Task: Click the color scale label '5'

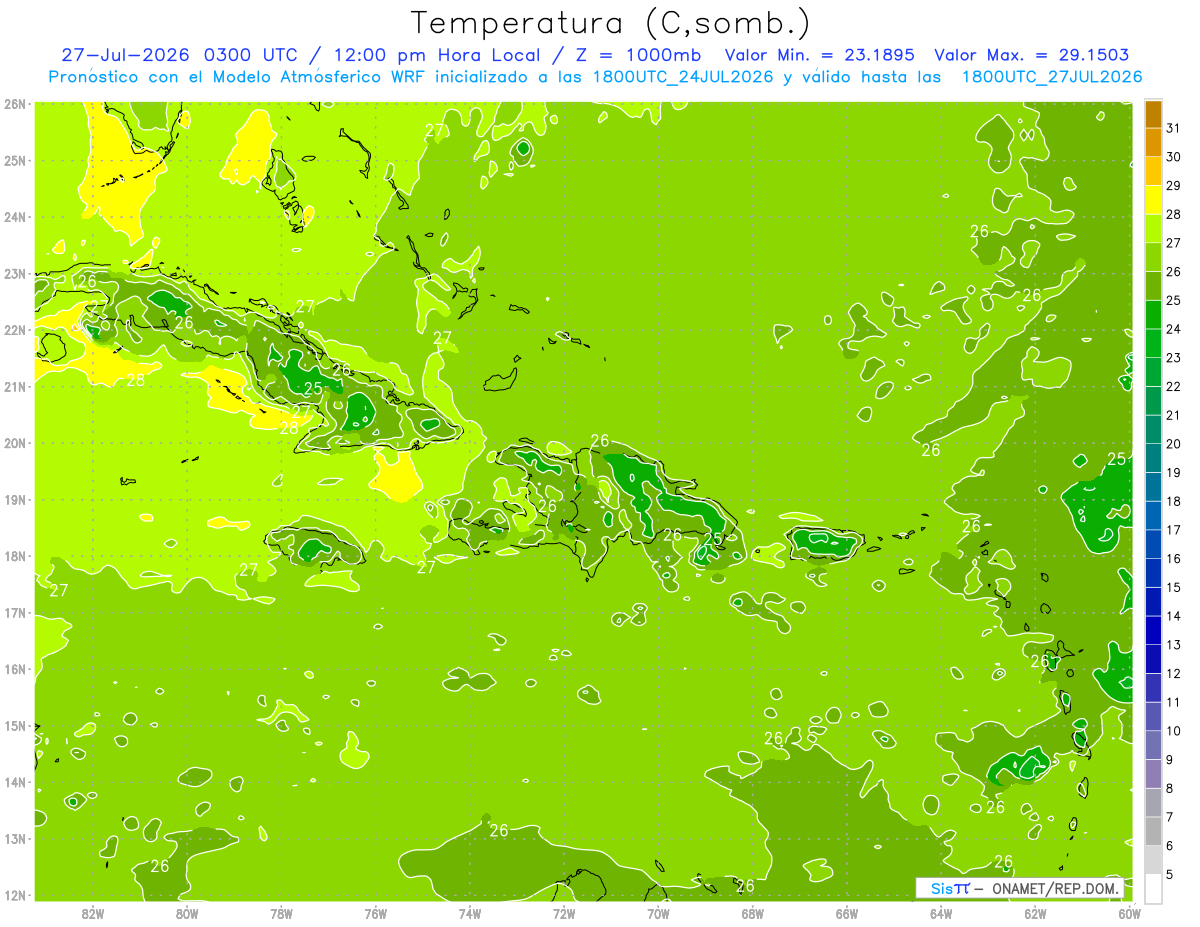Action: (1170, 874)
